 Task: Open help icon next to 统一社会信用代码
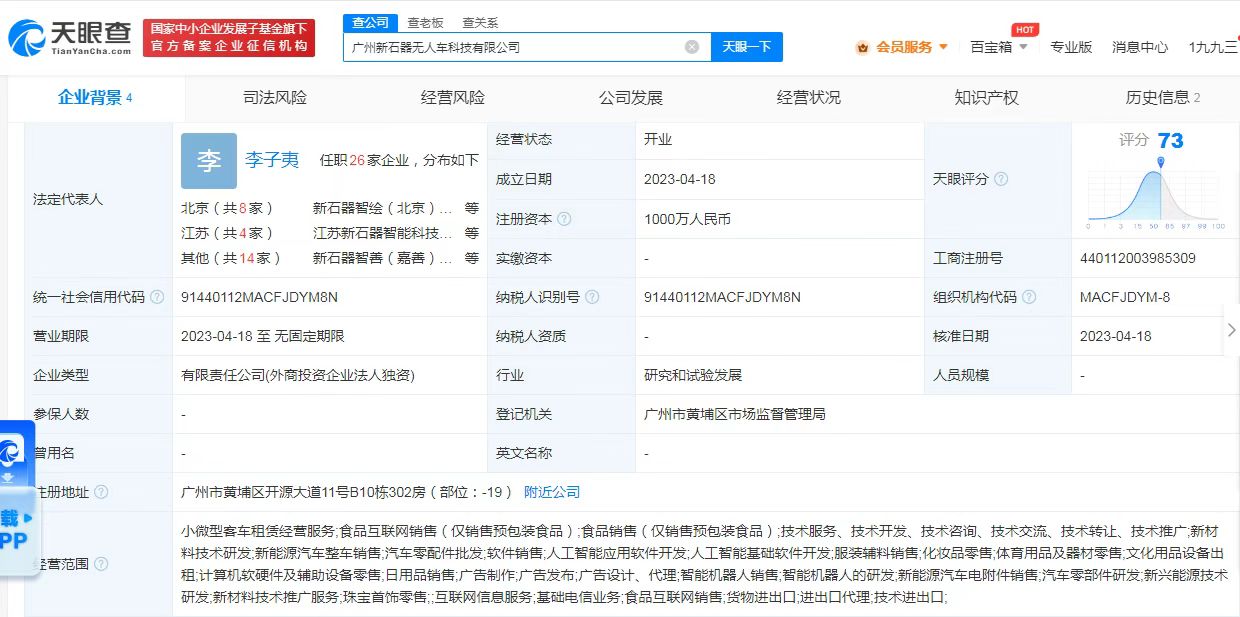(x=157, y=297)
